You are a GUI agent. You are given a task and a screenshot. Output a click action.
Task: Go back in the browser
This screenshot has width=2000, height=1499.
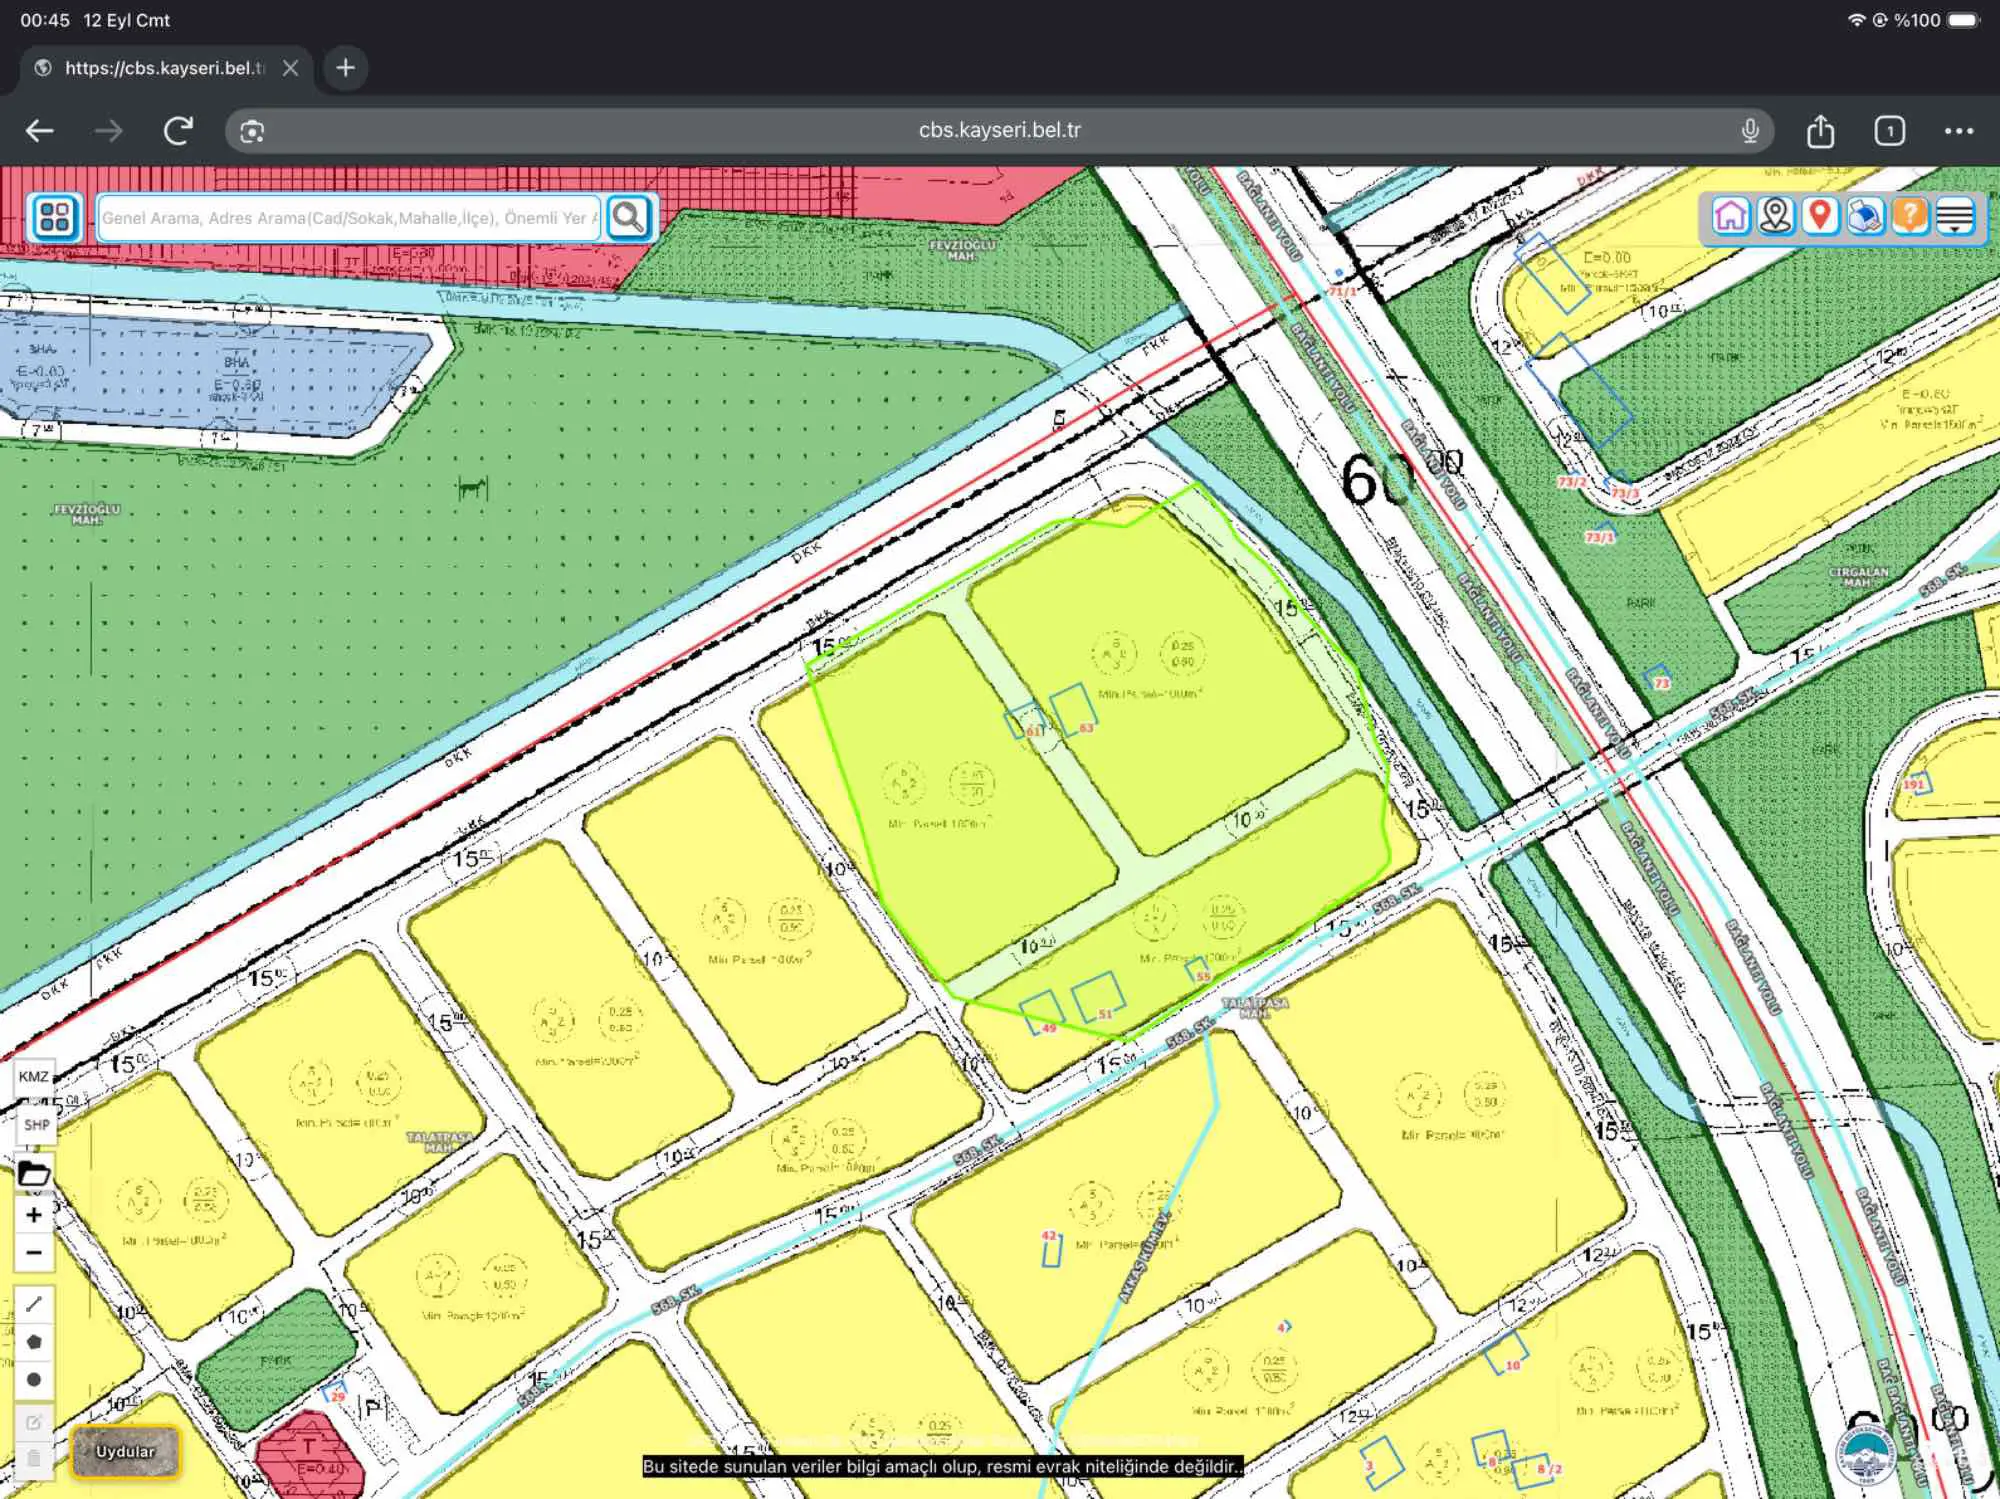pyautogui.click(x=40, y=131)
